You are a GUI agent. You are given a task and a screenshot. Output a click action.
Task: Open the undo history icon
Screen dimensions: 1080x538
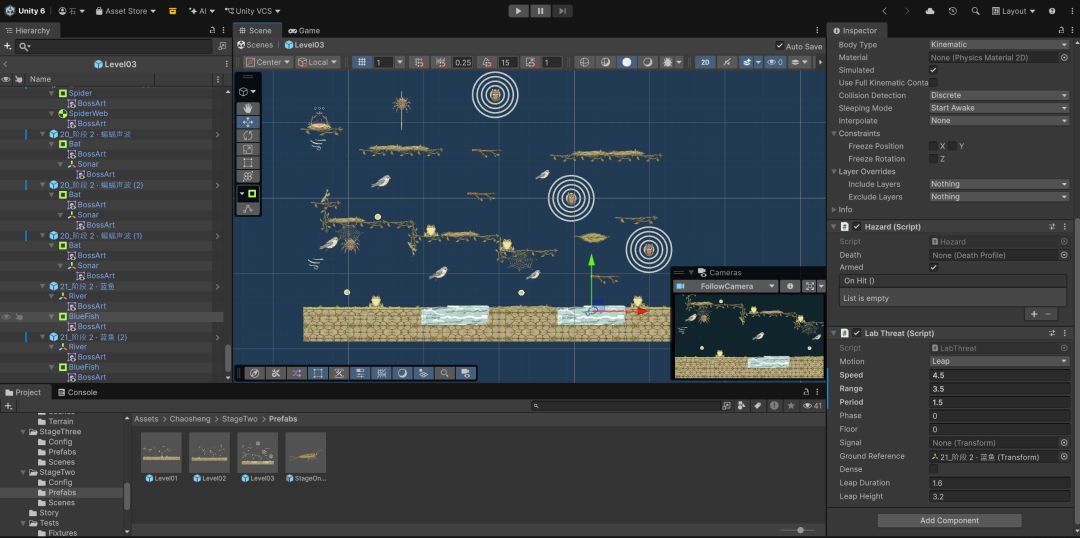click(x=953, y=11)
